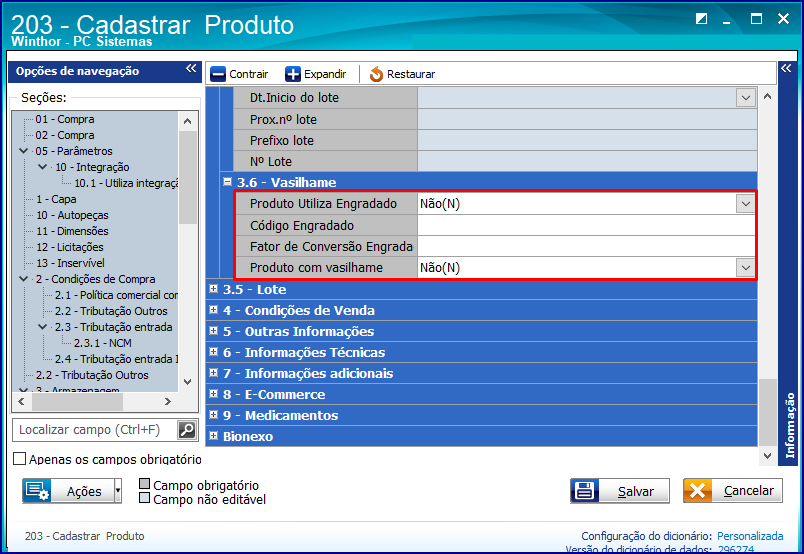Select 13 - Inservível tree item
The height and width of the screenshot is (554, 804).
[70, 263]
